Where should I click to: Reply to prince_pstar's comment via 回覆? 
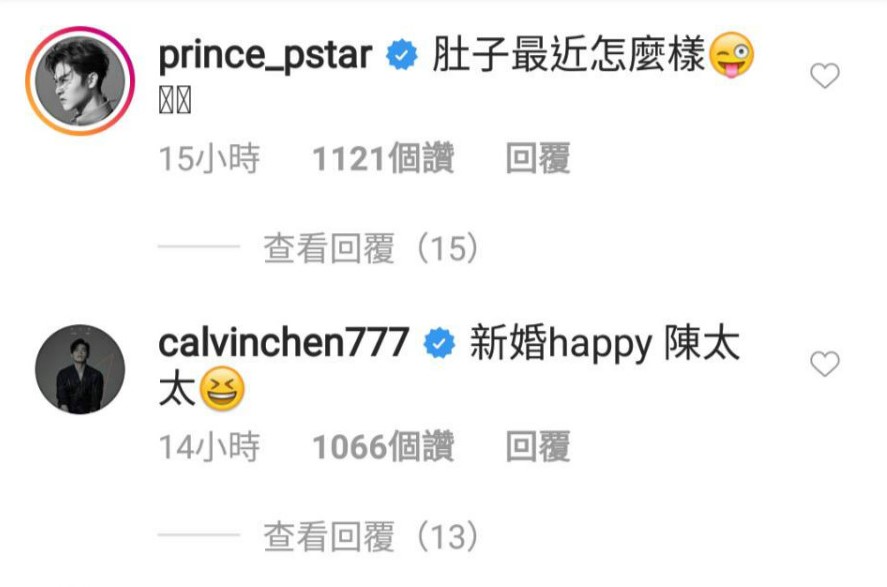click(x=537, y=158)
